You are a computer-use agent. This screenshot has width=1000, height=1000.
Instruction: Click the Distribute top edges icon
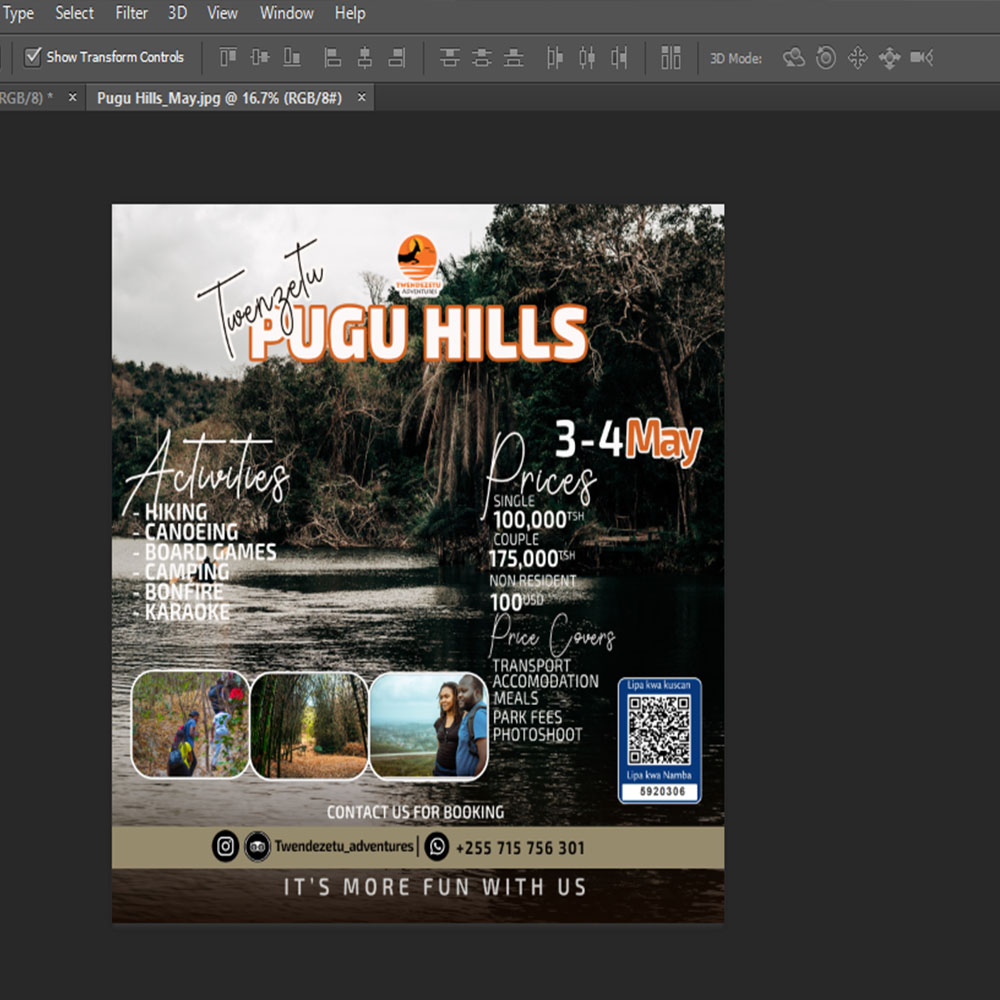pos(450,58)
